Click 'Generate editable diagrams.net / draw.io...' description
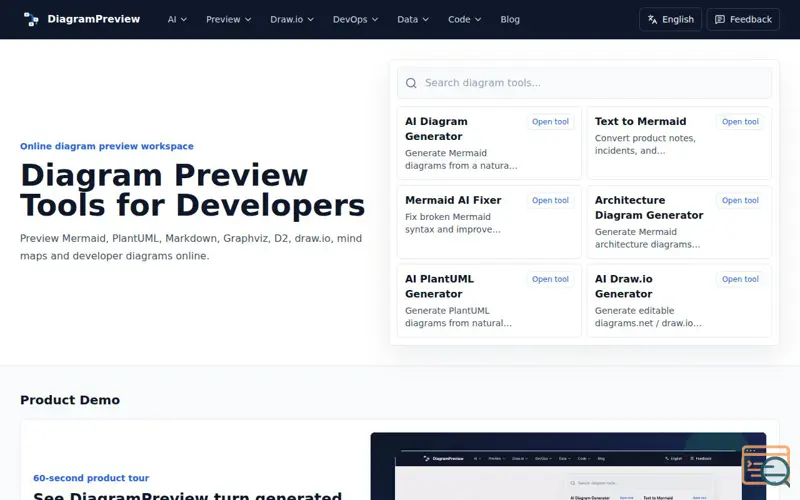 tap(648, 317)
